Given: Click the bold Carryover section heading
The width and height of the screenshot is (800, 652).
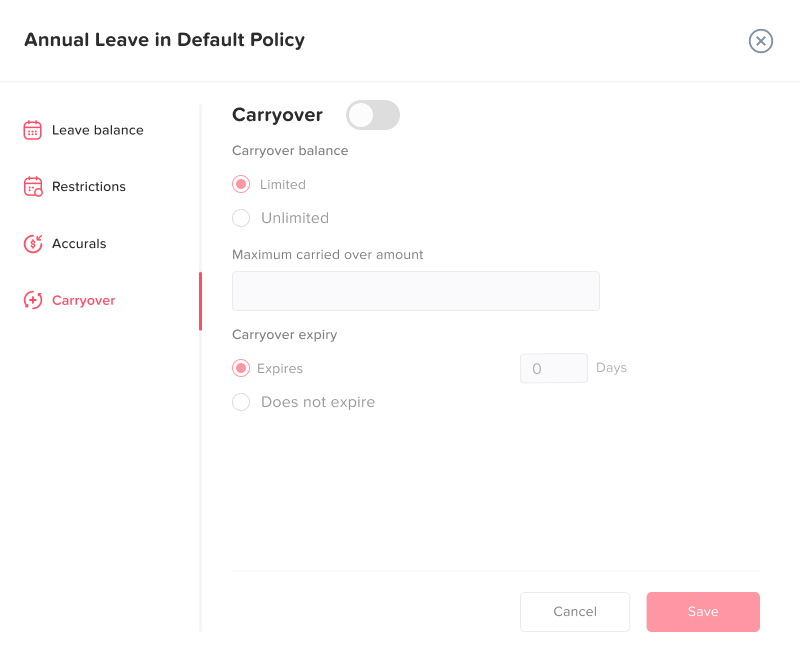Looking at the screenshot, I should point(277,115).
